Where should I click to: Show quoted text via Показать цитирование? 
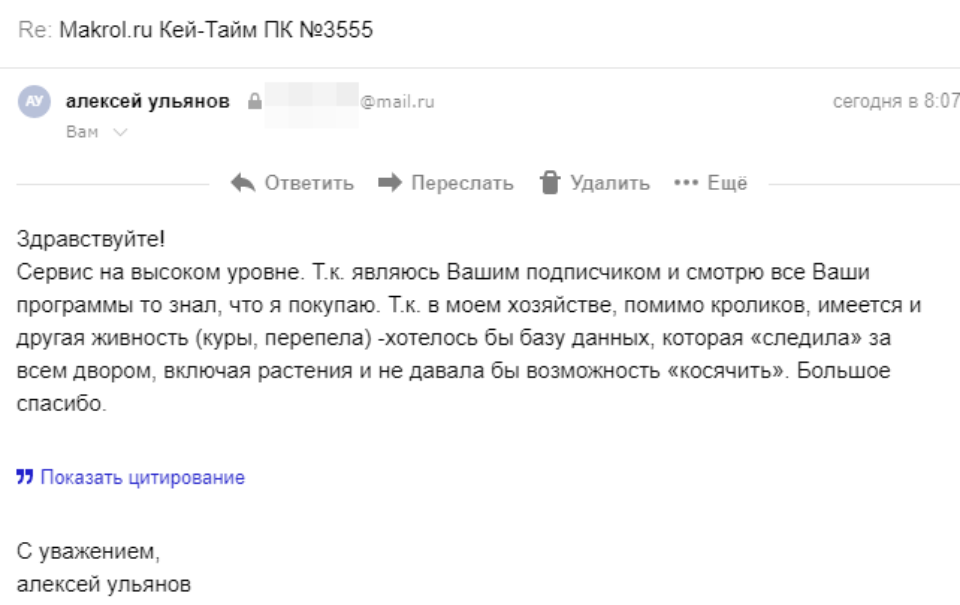142,477
